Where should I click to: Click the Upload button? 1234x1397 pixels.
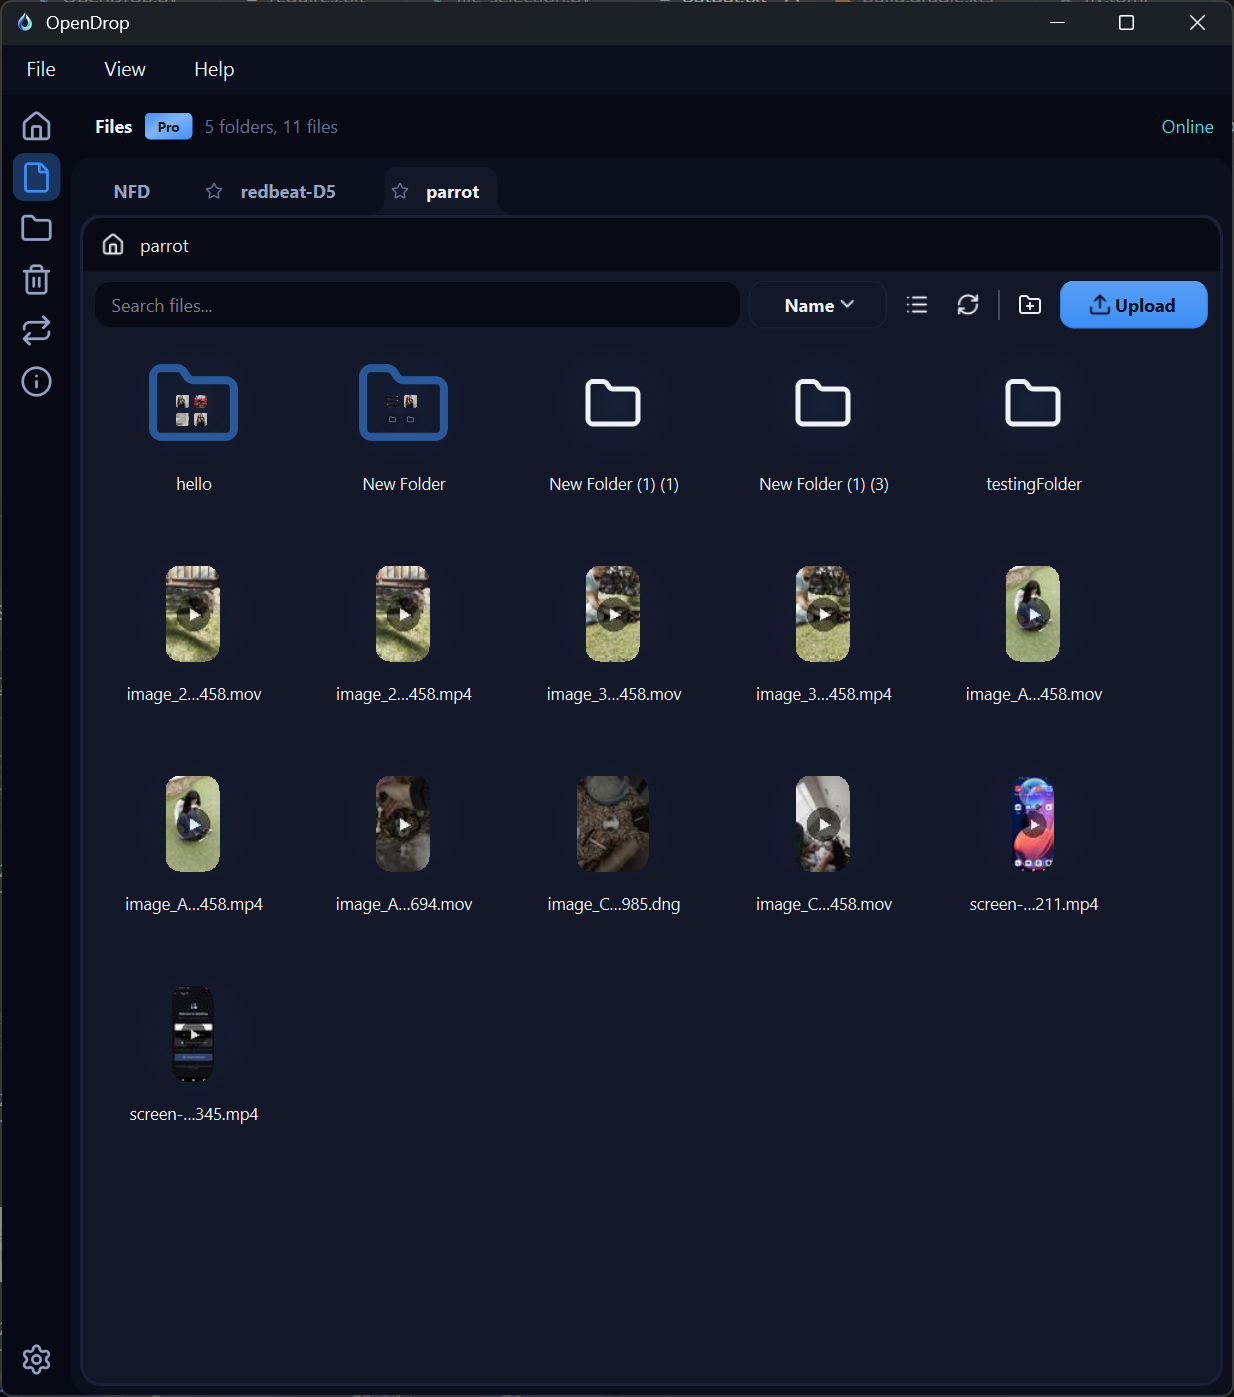tap(1133, 305)
